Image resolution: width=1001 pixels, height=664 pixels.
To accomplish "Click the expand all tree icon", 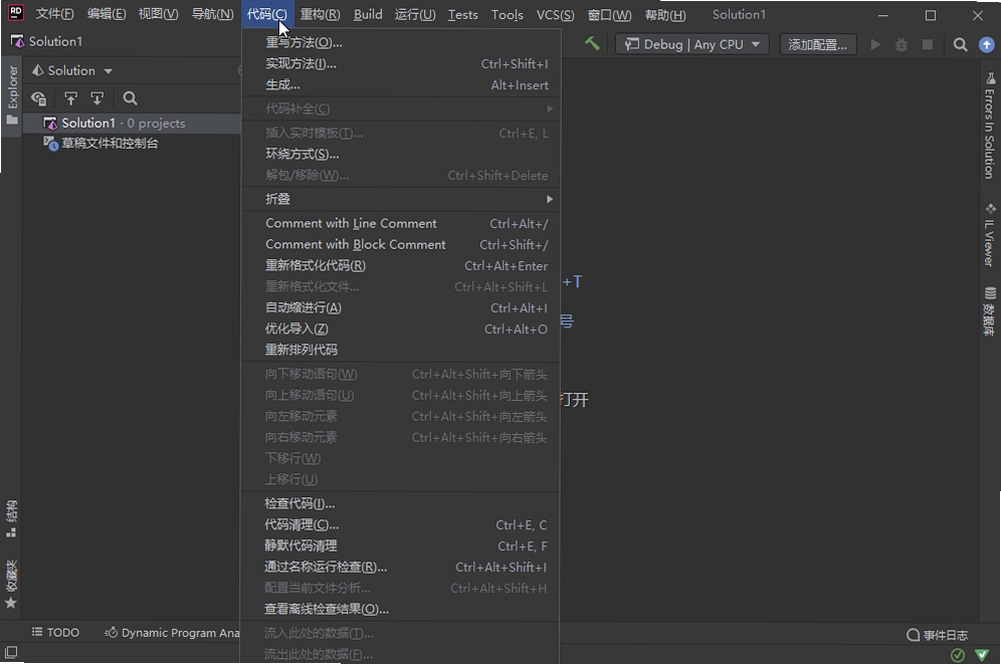I will (71, 98).
